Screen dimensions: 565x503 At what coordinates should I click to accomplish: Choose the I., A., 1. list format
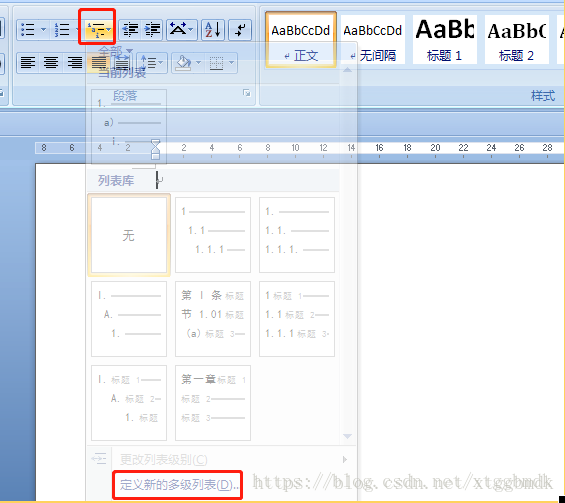(x=129, y=319)
